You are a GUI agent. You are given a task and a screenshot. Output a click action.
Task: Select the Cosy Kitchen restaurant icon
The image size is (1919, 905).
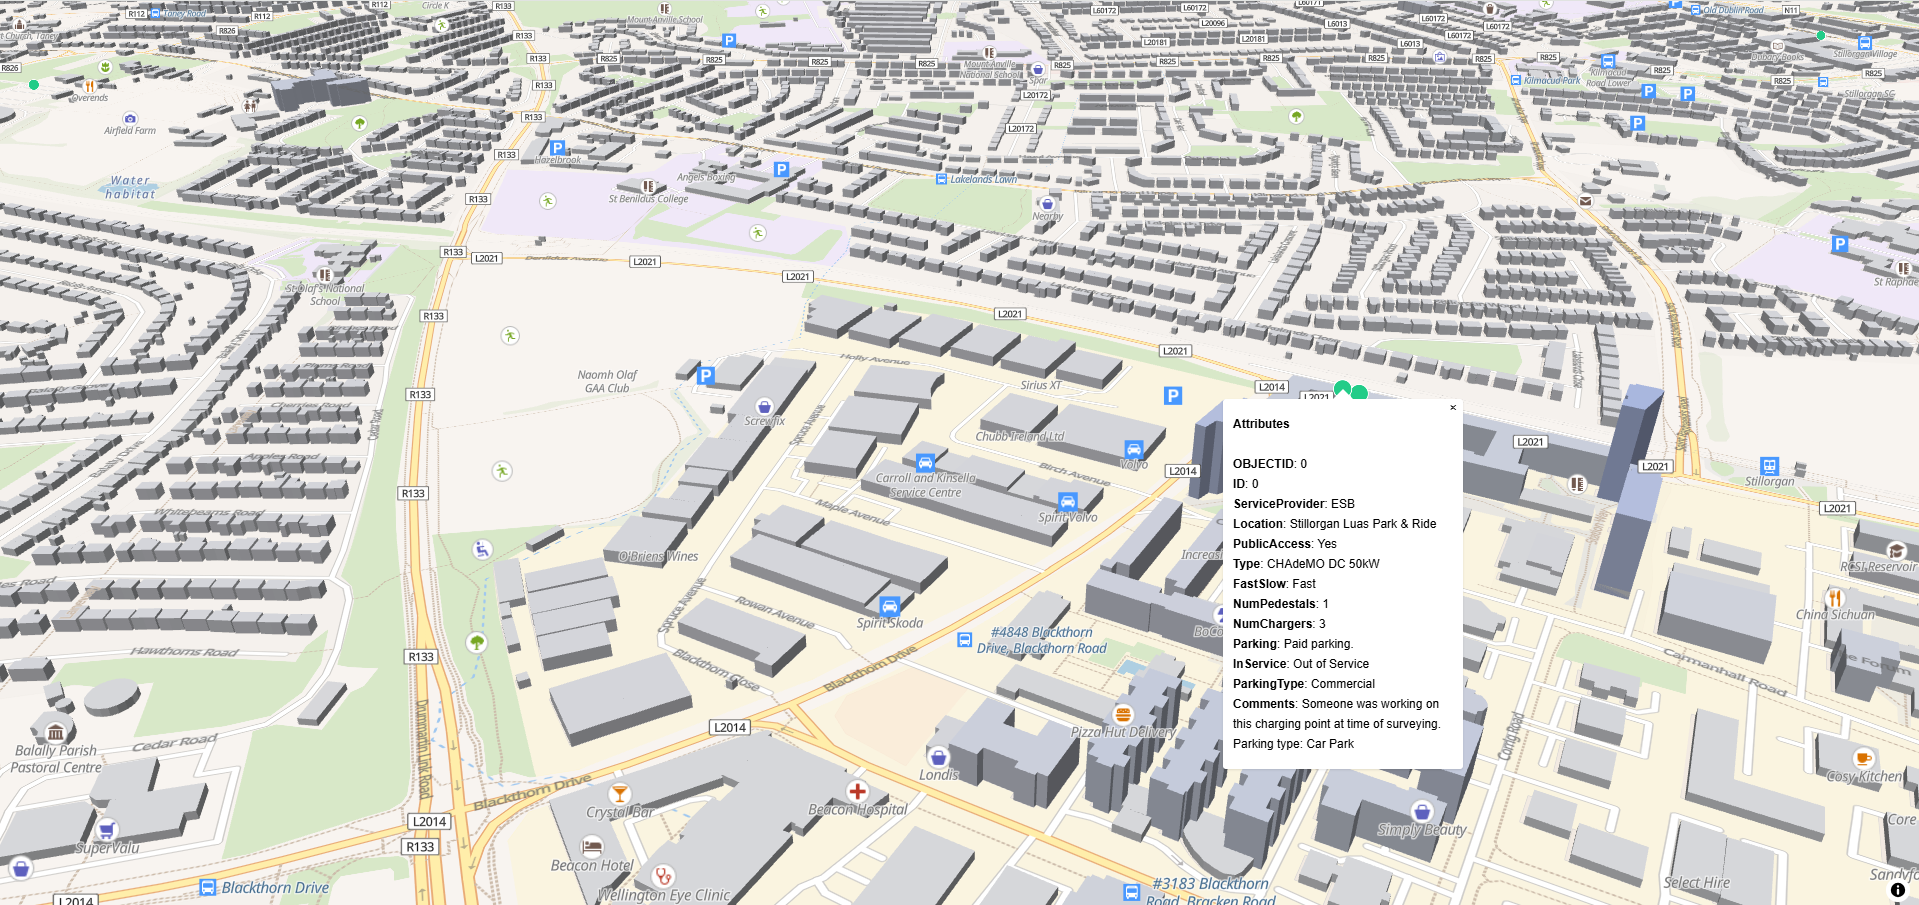click(x=1862, y=759)
